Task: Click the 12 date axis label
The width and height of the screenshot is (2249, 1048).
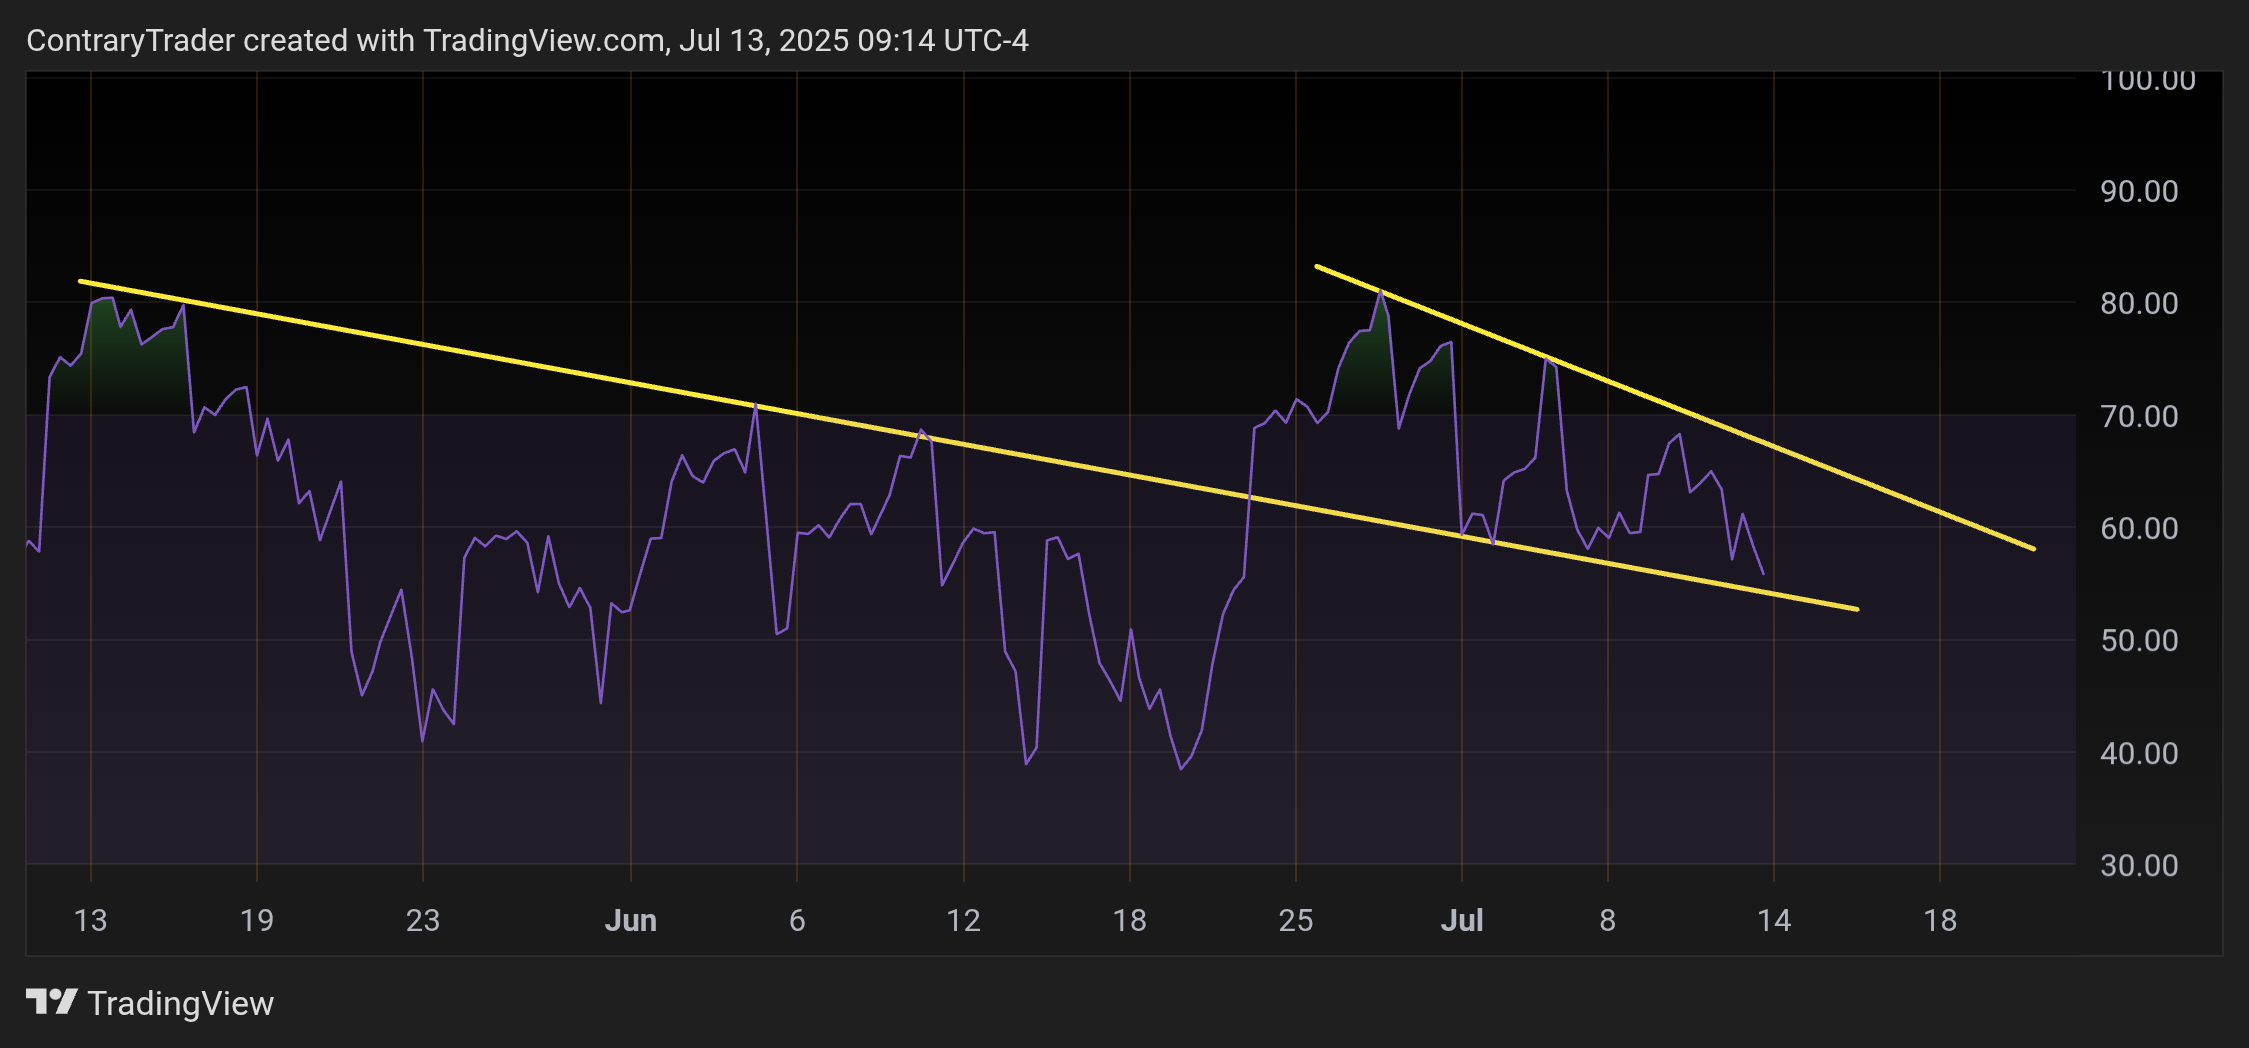Action: 964,920
